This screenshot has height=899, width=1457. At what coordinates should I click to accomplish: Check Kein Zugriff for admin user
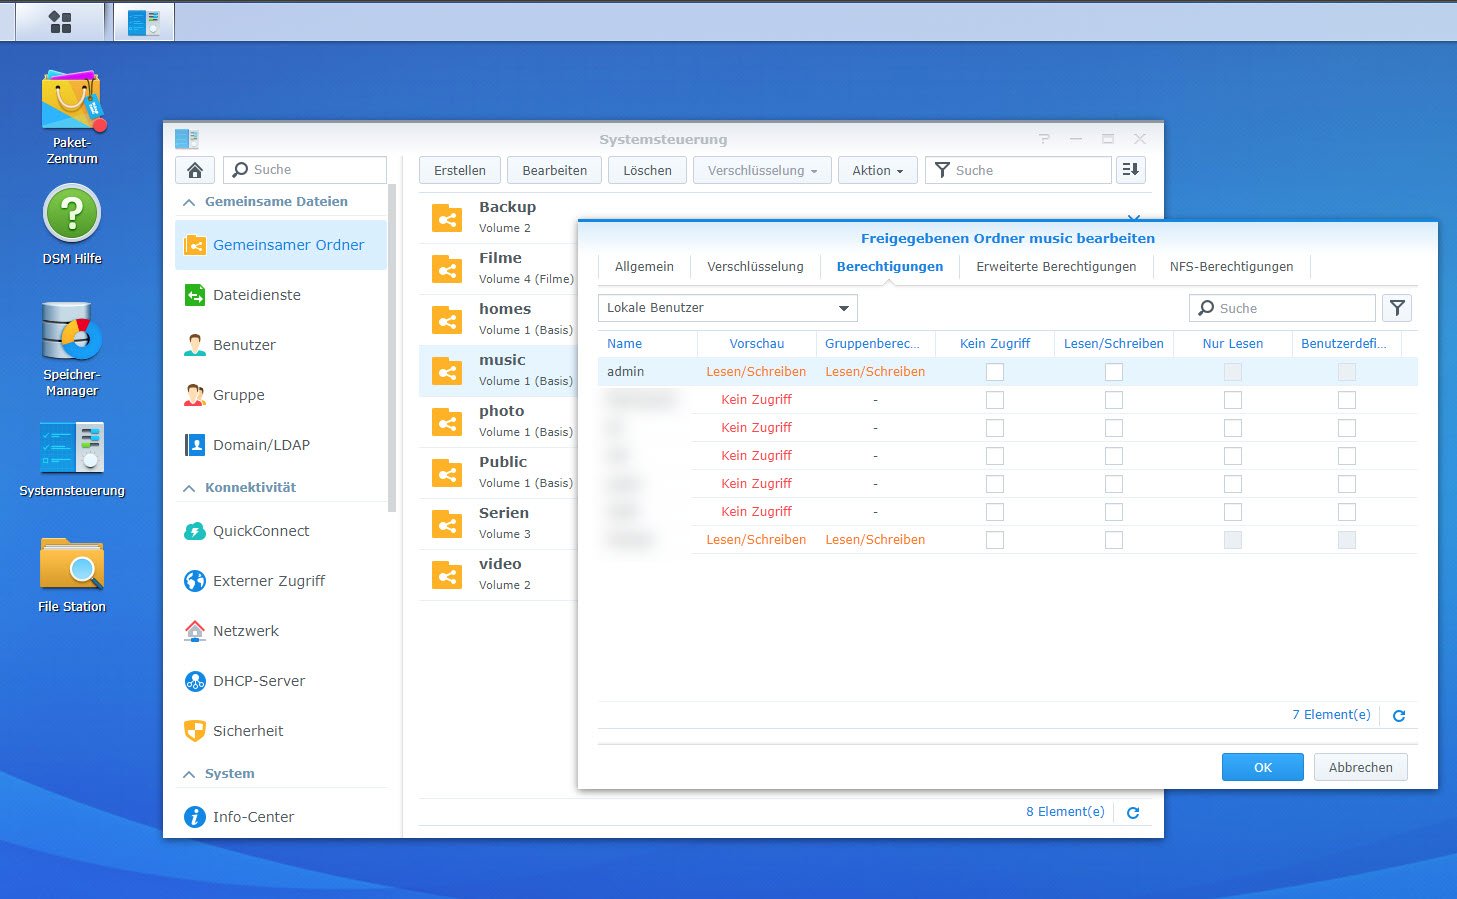coord(994,372)
